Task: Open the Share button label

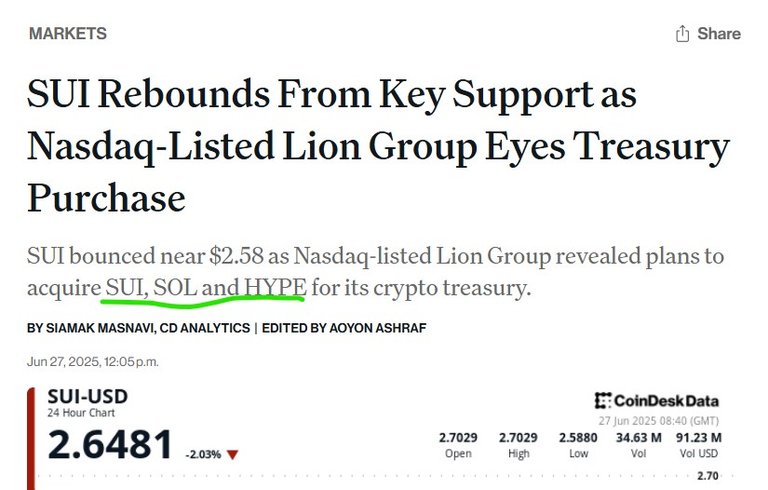Action: (x=719, y=34)
